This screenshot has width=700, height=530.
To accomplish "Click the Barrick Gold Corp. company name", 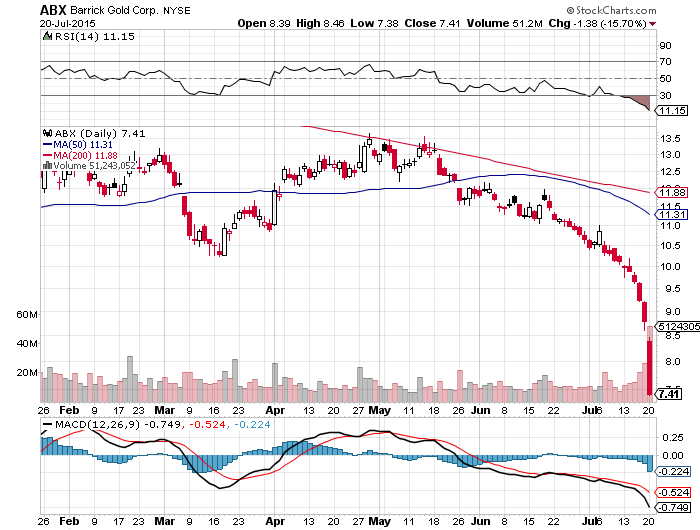I will coord(114,10).
